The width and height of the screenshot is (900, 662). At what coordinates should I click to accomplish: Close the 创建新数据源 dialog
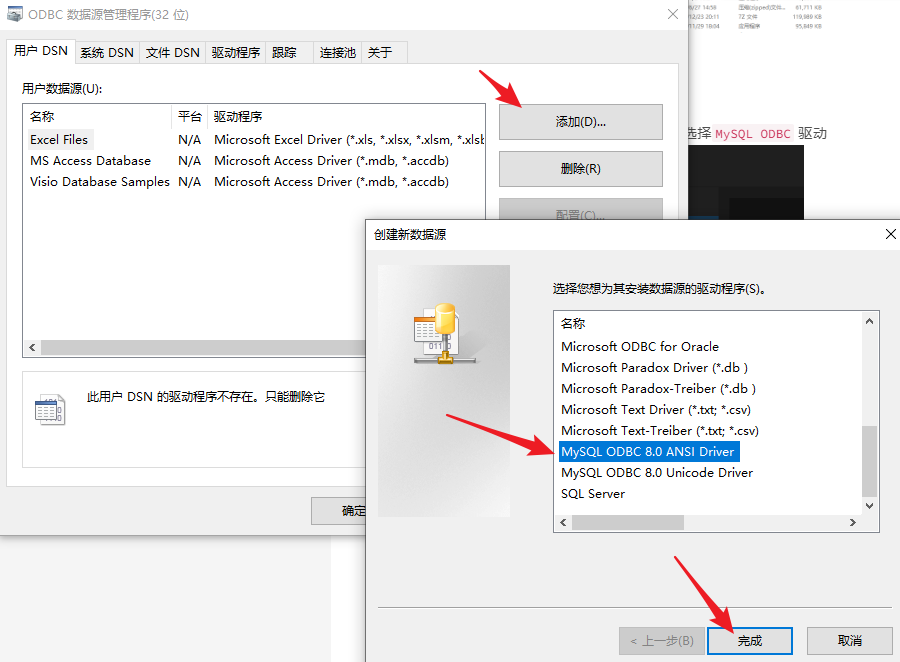890,234
